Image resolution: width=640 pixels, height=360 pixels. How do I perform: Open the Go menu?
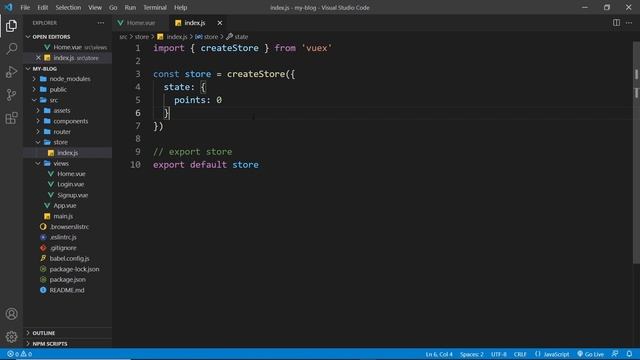(x=113, y=7)
